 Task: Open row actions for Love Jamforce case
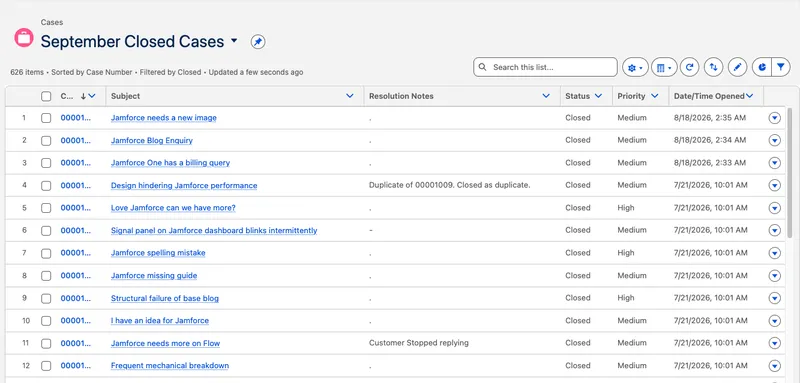click(x=774, y=208)
